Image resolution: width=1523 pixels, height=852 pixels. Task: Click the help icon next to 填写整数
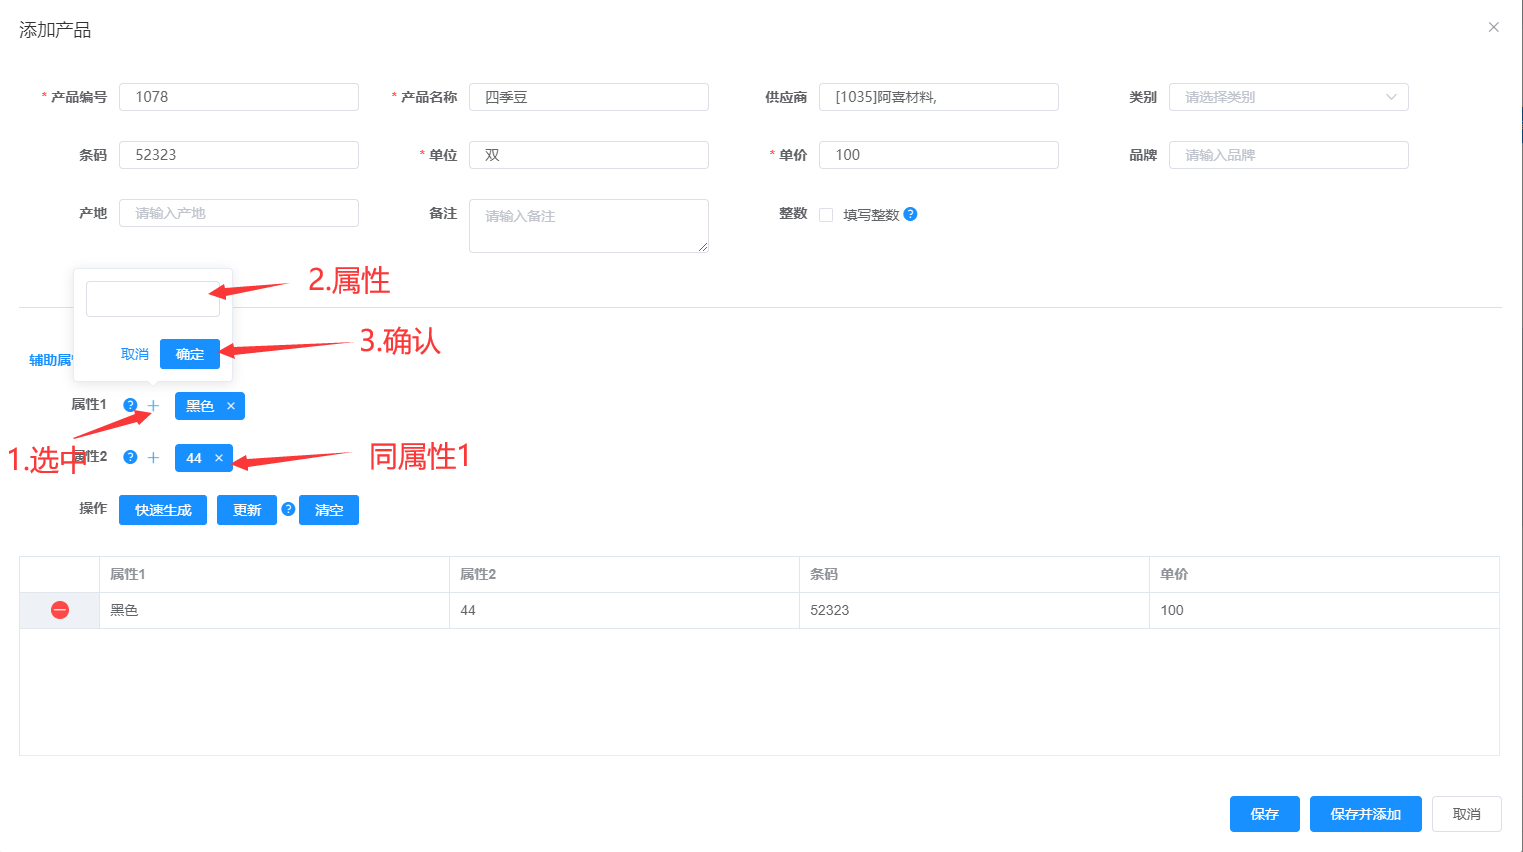(910, 214)
